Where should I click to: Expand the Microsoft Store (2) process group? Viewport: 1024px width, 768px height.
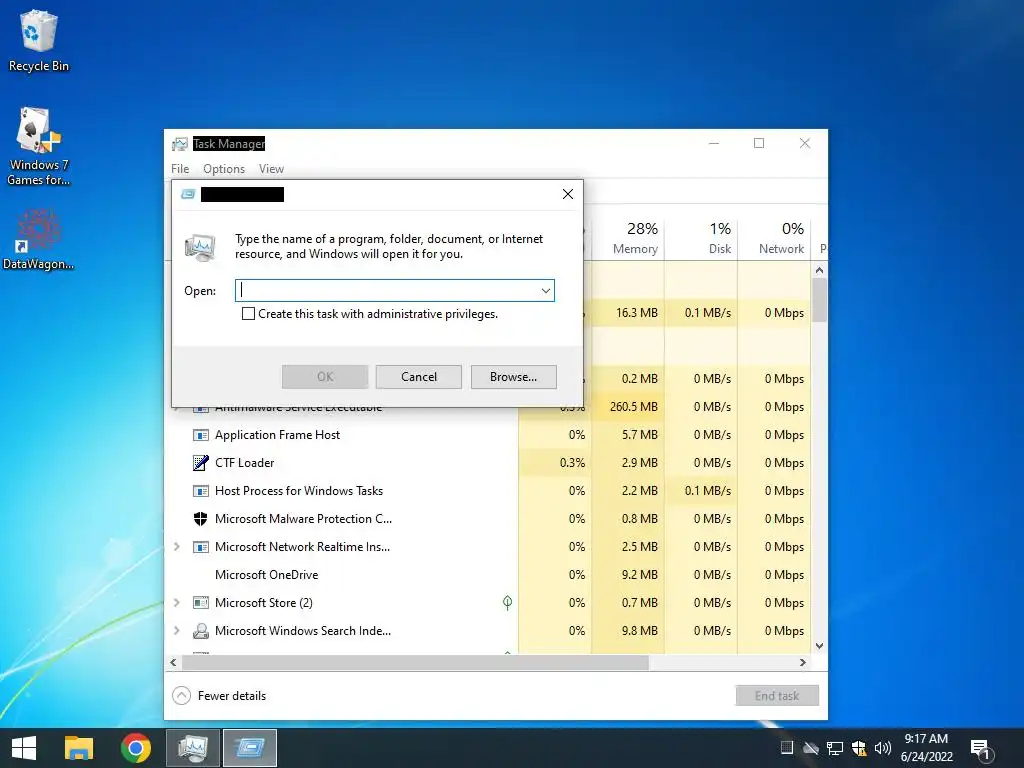[176, 603]
